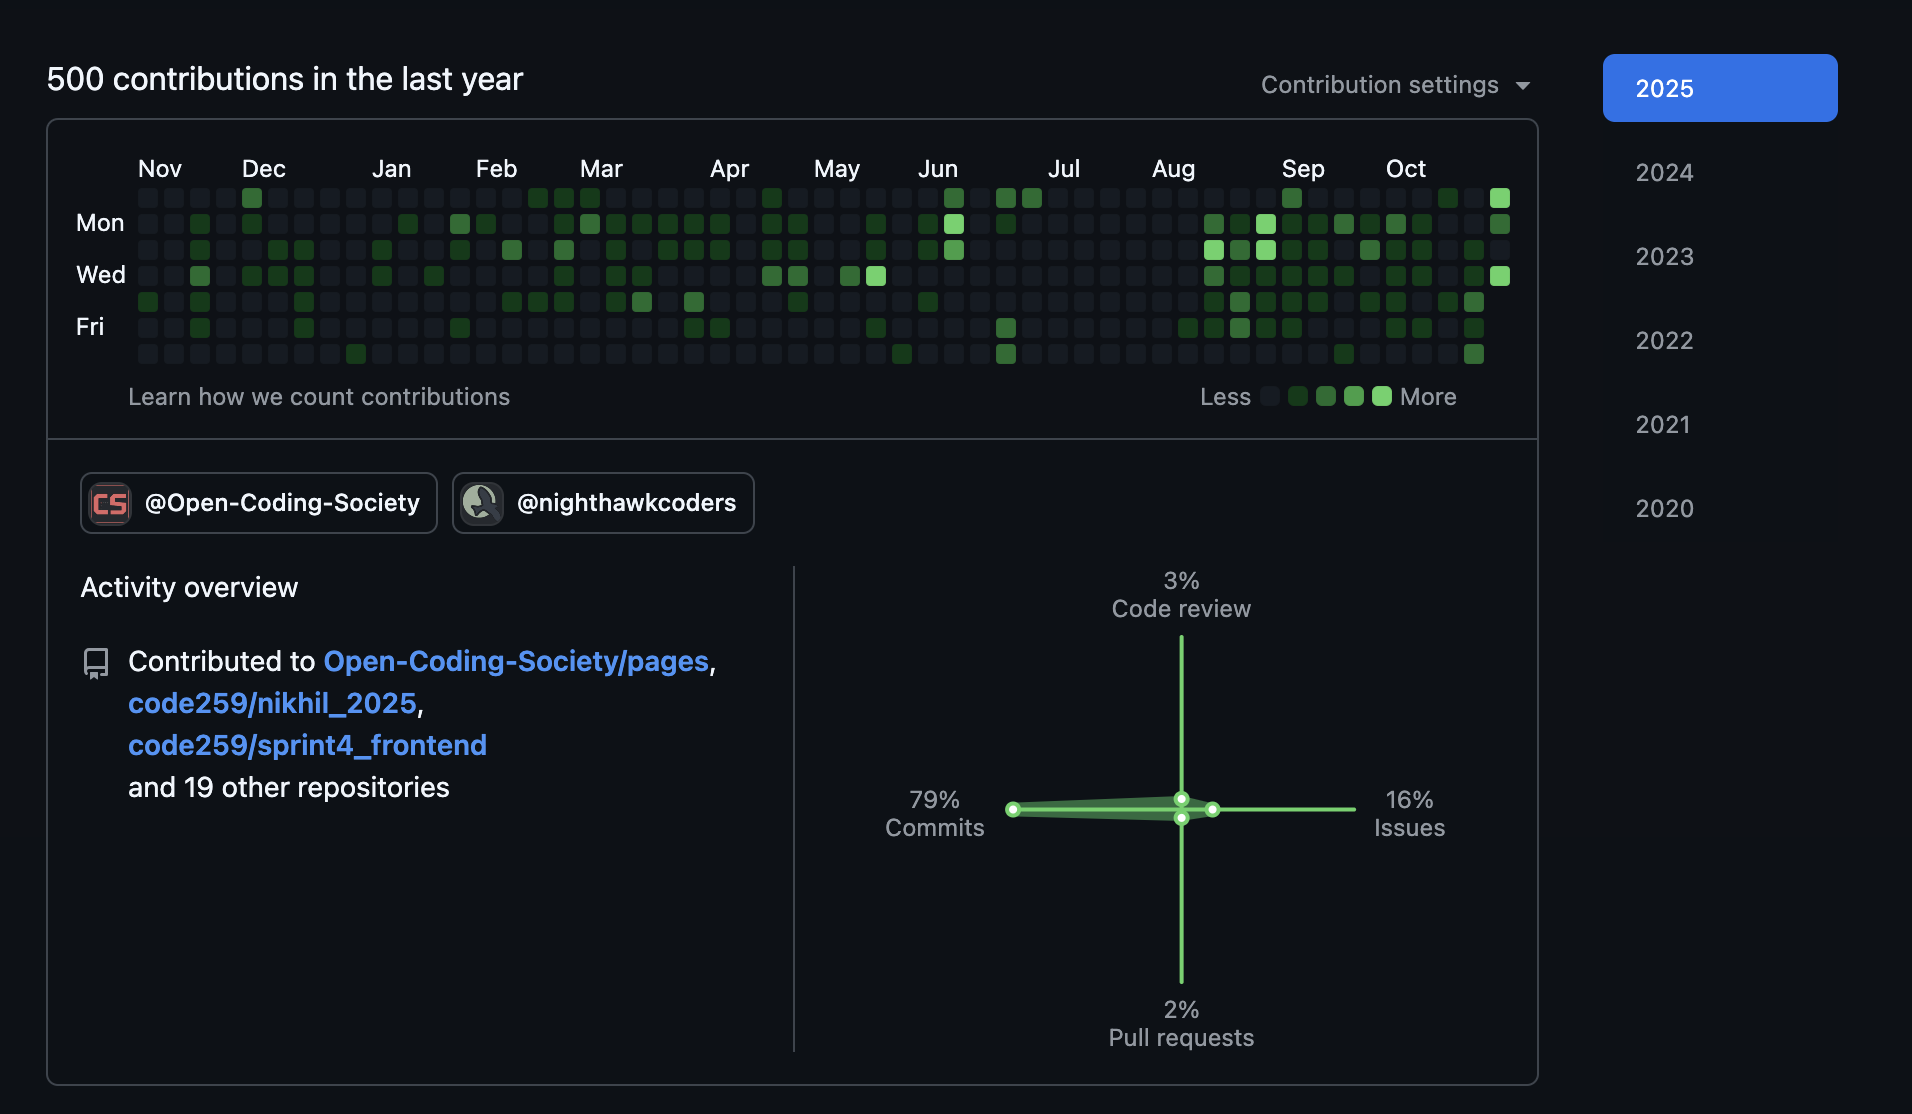
Task: Open the Open-Coding-Society/pages repository link
Action: click(x=516, y=661)
